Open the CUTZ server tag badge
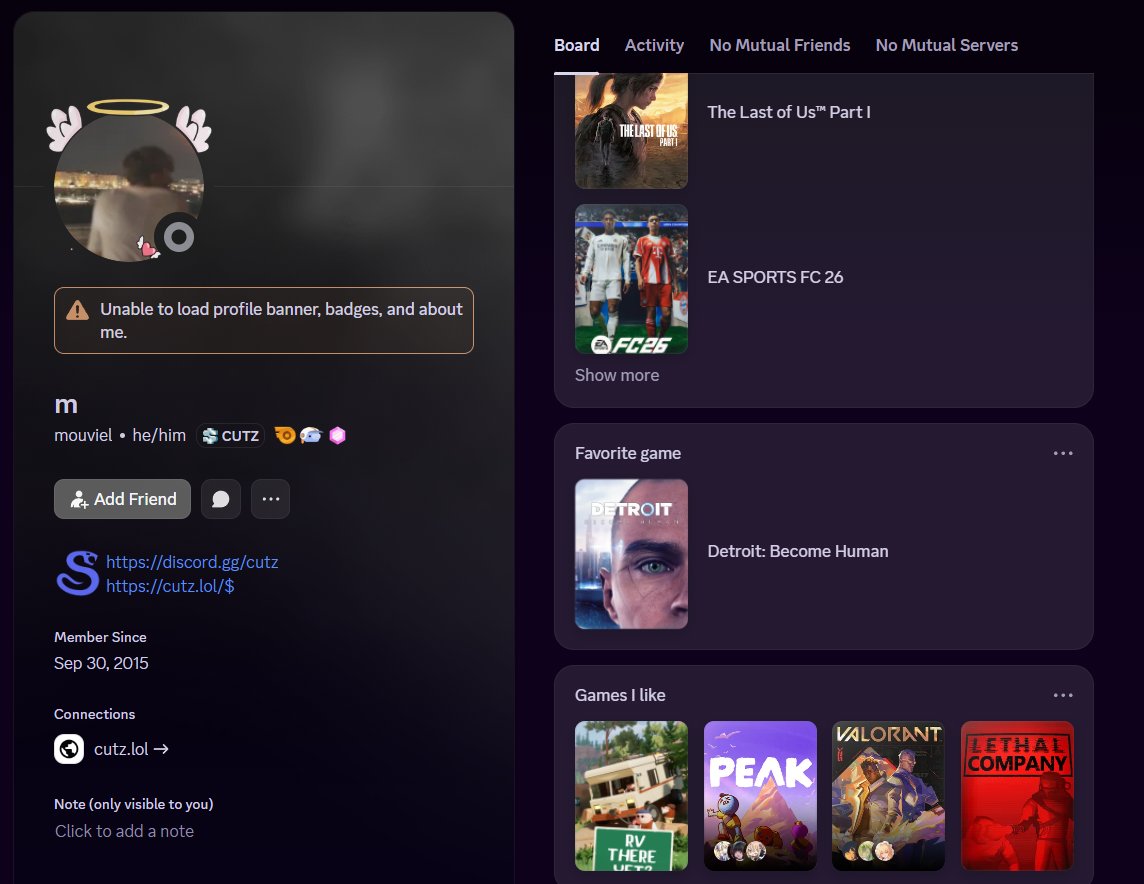 click(x=231, y=435)
